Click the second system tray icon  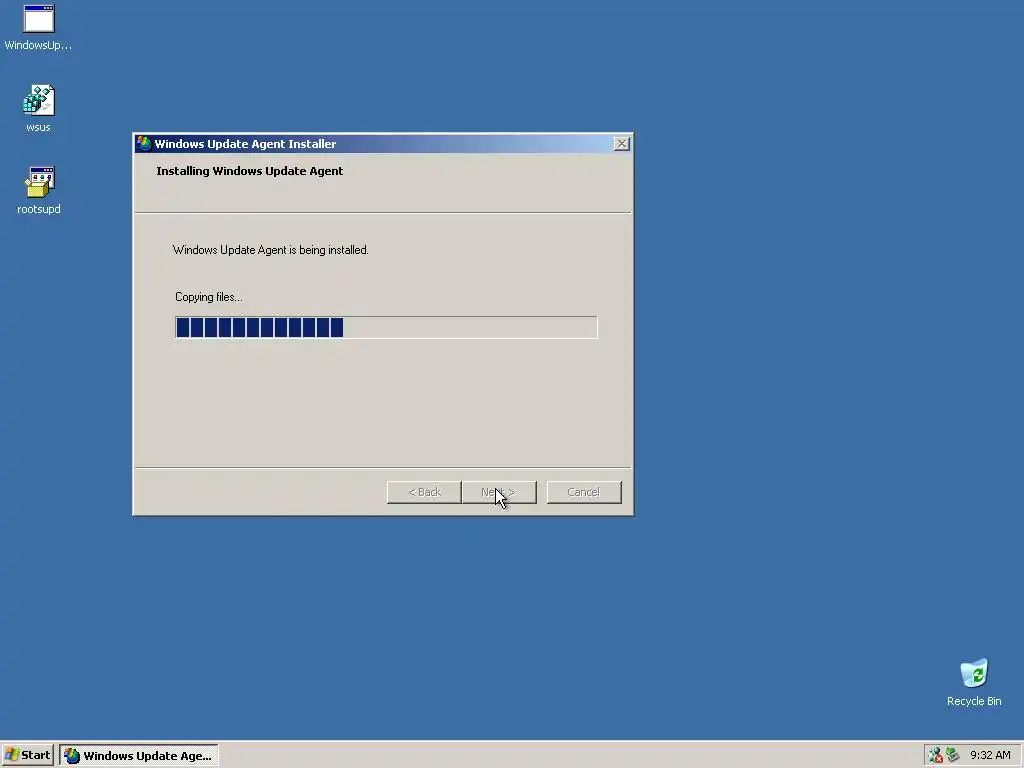953,755
